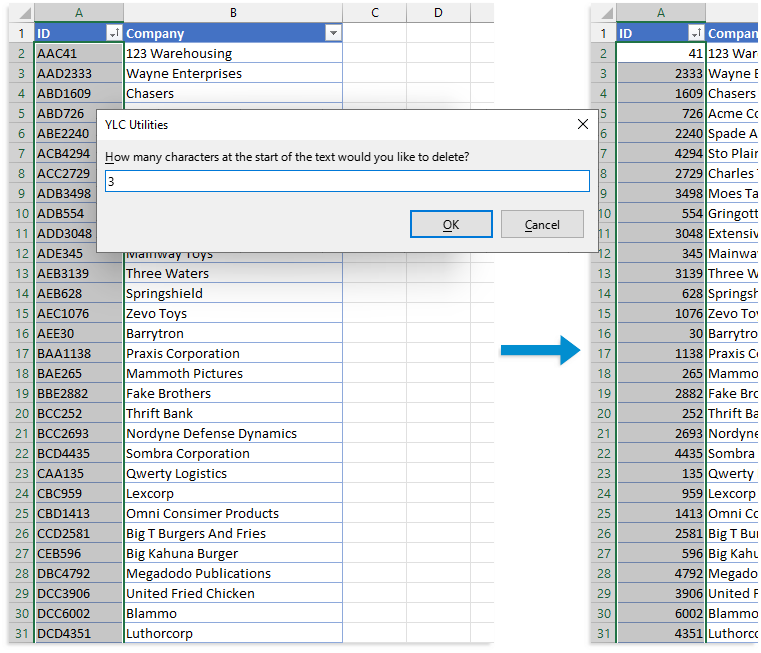Select row 2 header in left sheet

(x=22, y=53)
